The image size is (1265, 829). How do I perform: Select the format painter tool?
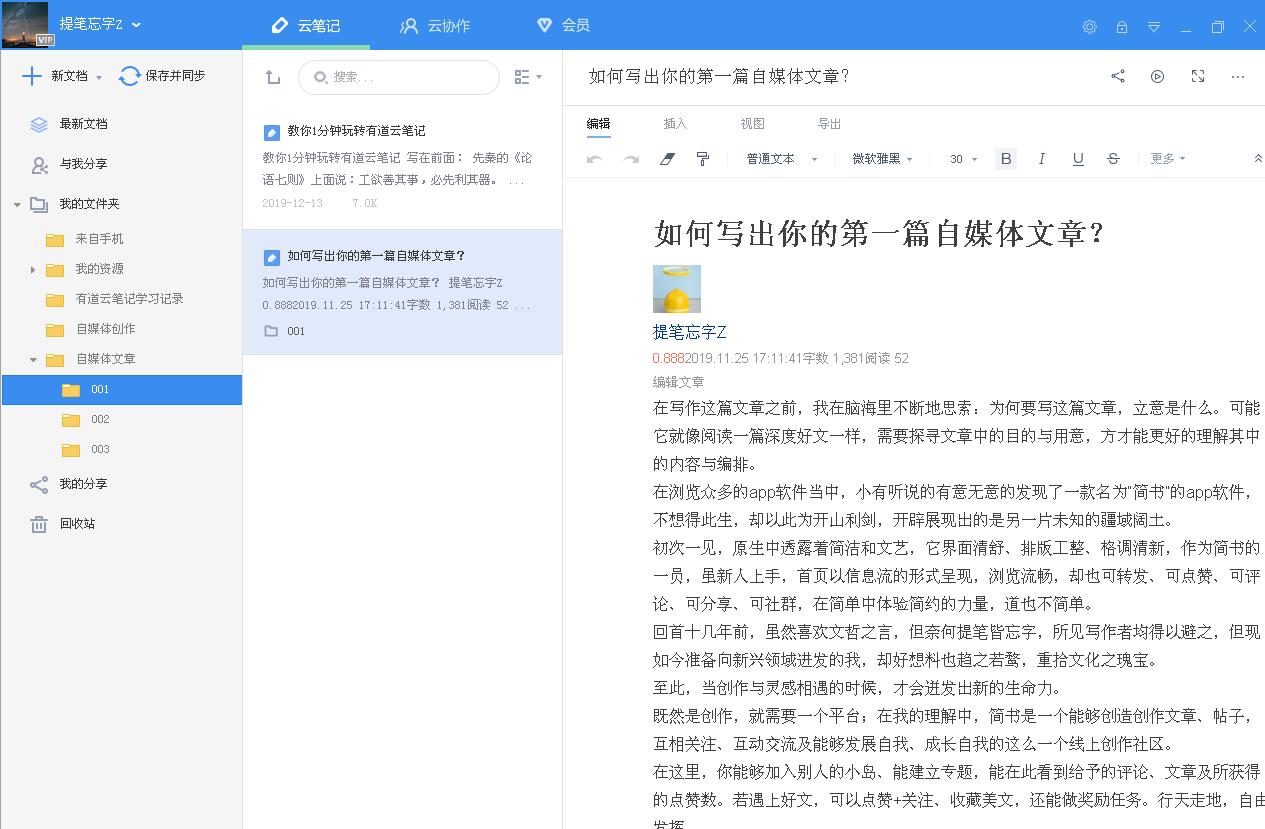click(703, 158)
